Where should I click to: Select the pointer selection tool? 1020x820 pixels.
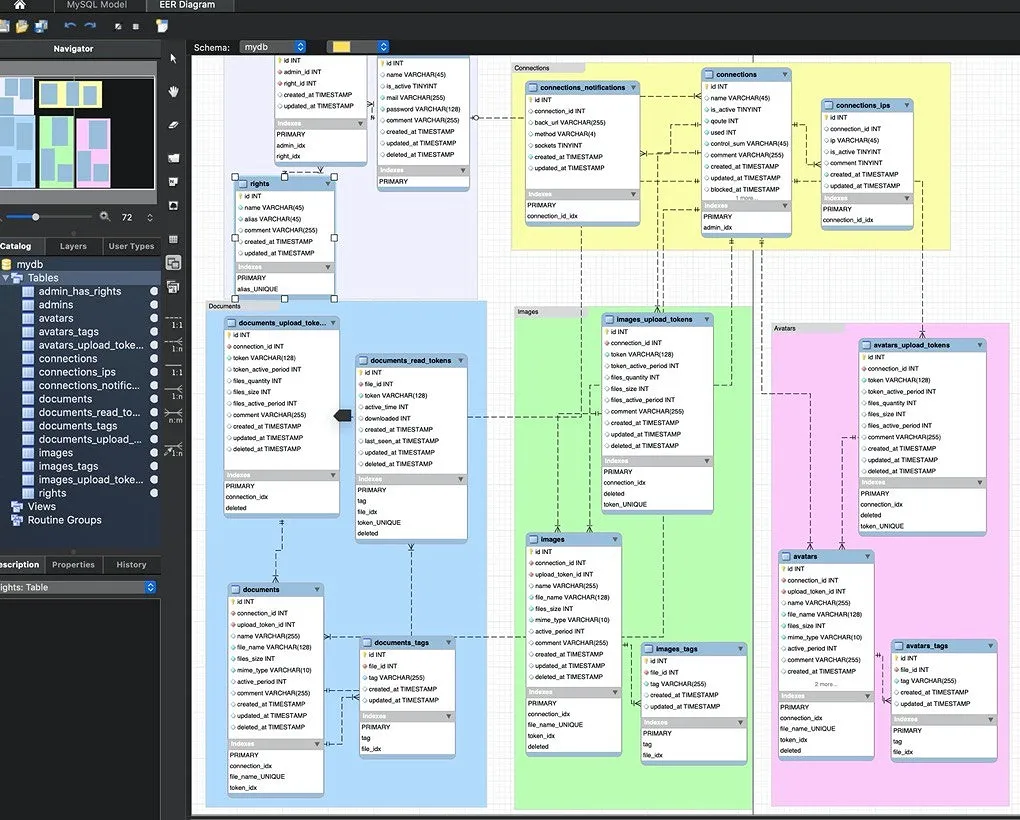pos(174,59)
